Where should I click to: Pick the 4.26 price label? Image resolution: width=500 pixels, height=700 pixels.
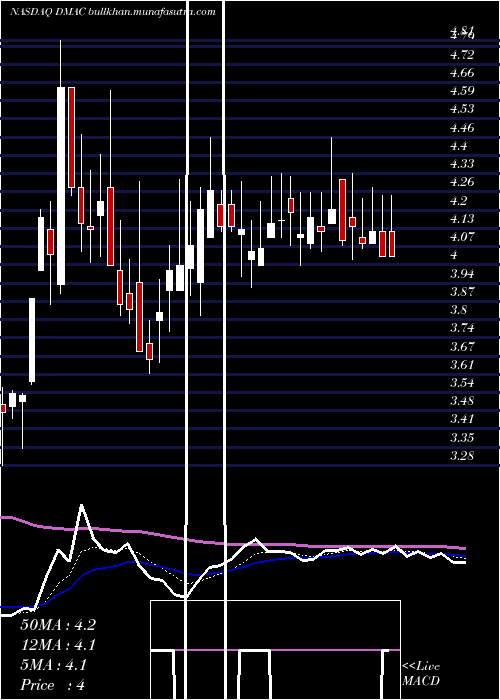point(462,182)
